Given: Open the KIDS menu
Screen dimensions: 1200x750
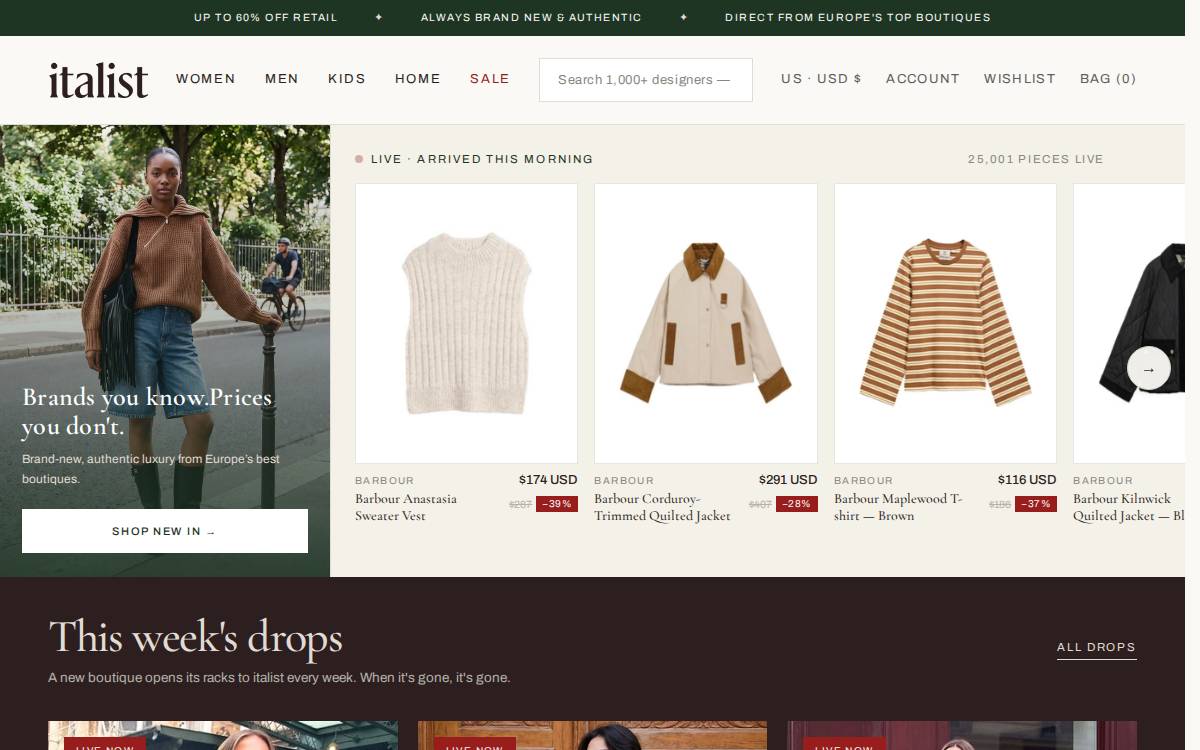Looking at the screenshot, I should (x=347, y=79).
